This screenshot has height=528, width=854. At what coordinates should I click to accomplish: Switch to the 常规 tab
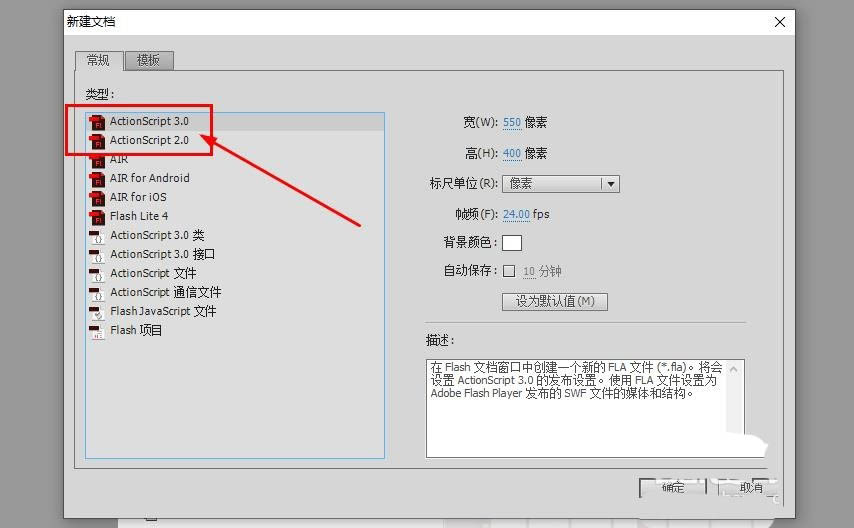(98, 60)
